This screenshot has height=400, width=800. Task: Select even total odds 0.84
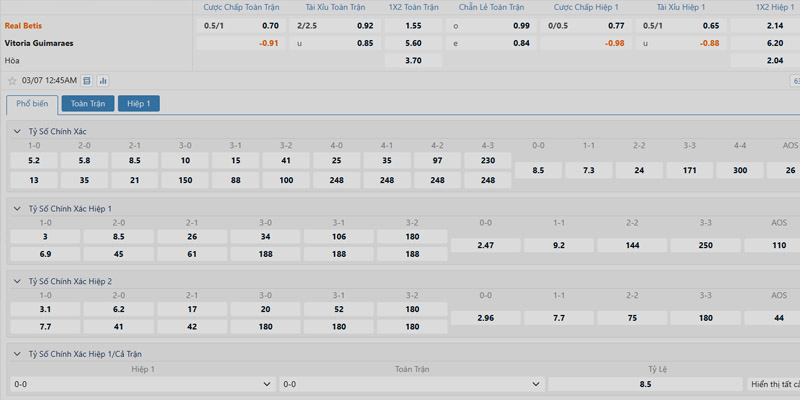point(491,43)
